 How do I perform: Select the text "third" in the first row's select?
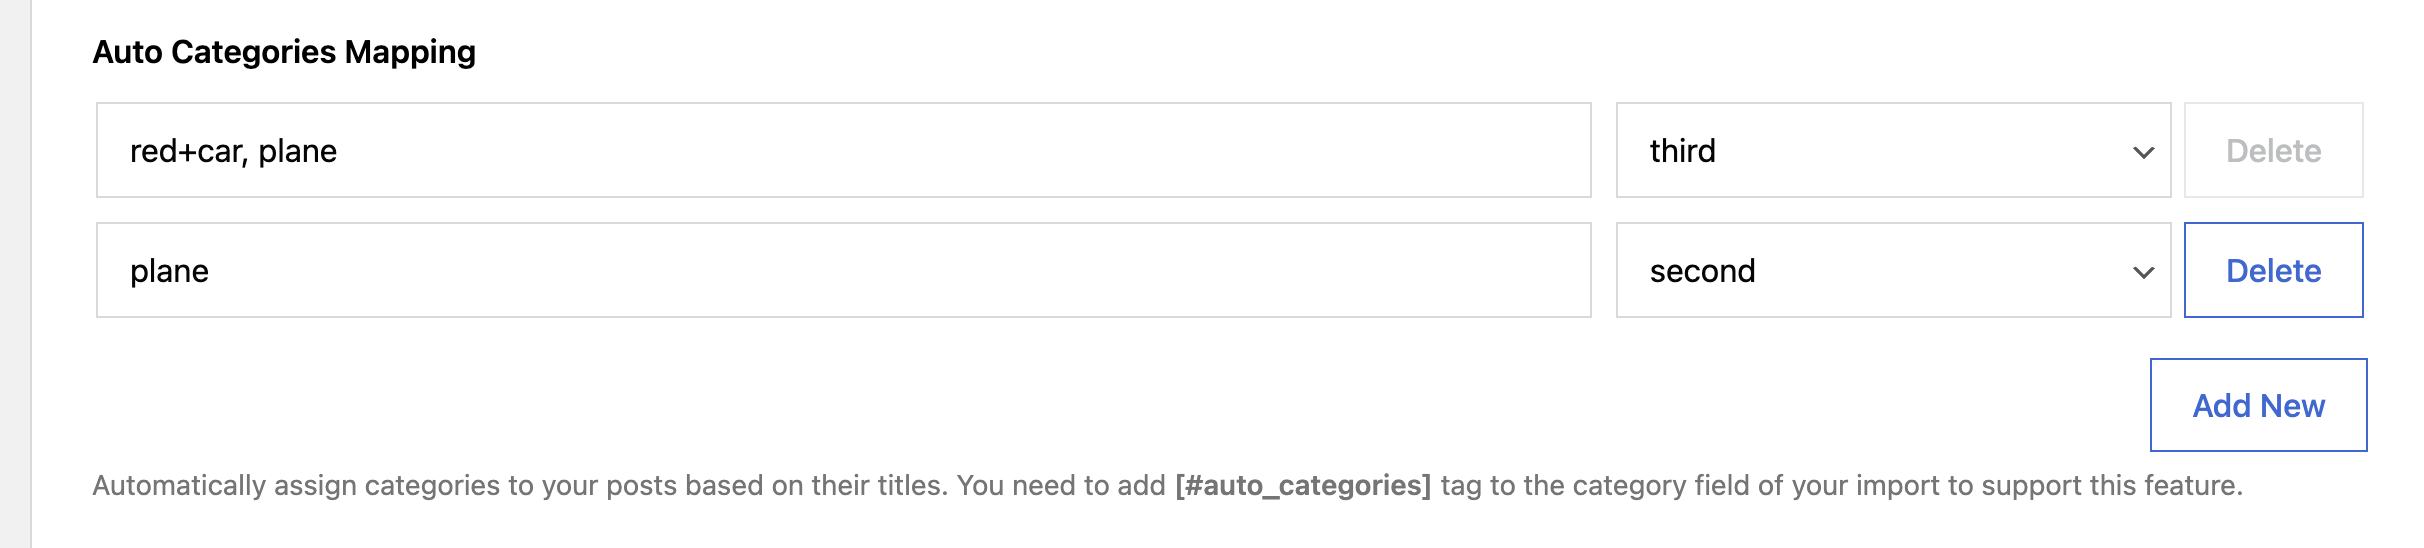[x=1683, y=151]
